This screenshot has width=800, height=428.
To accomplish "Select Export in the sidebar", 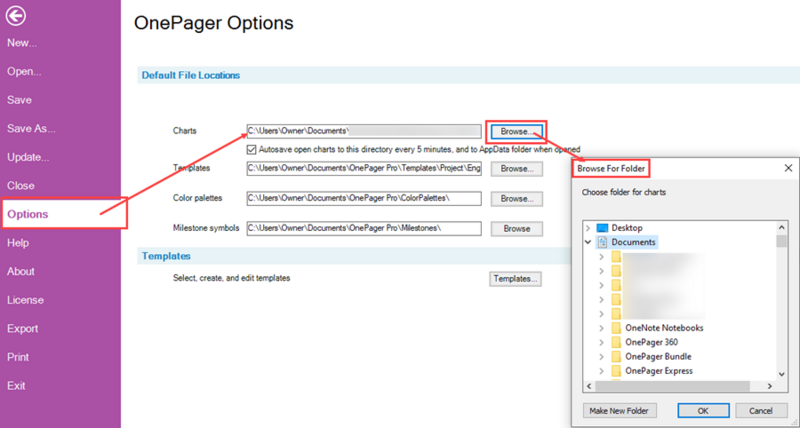I will click(22, 329).
